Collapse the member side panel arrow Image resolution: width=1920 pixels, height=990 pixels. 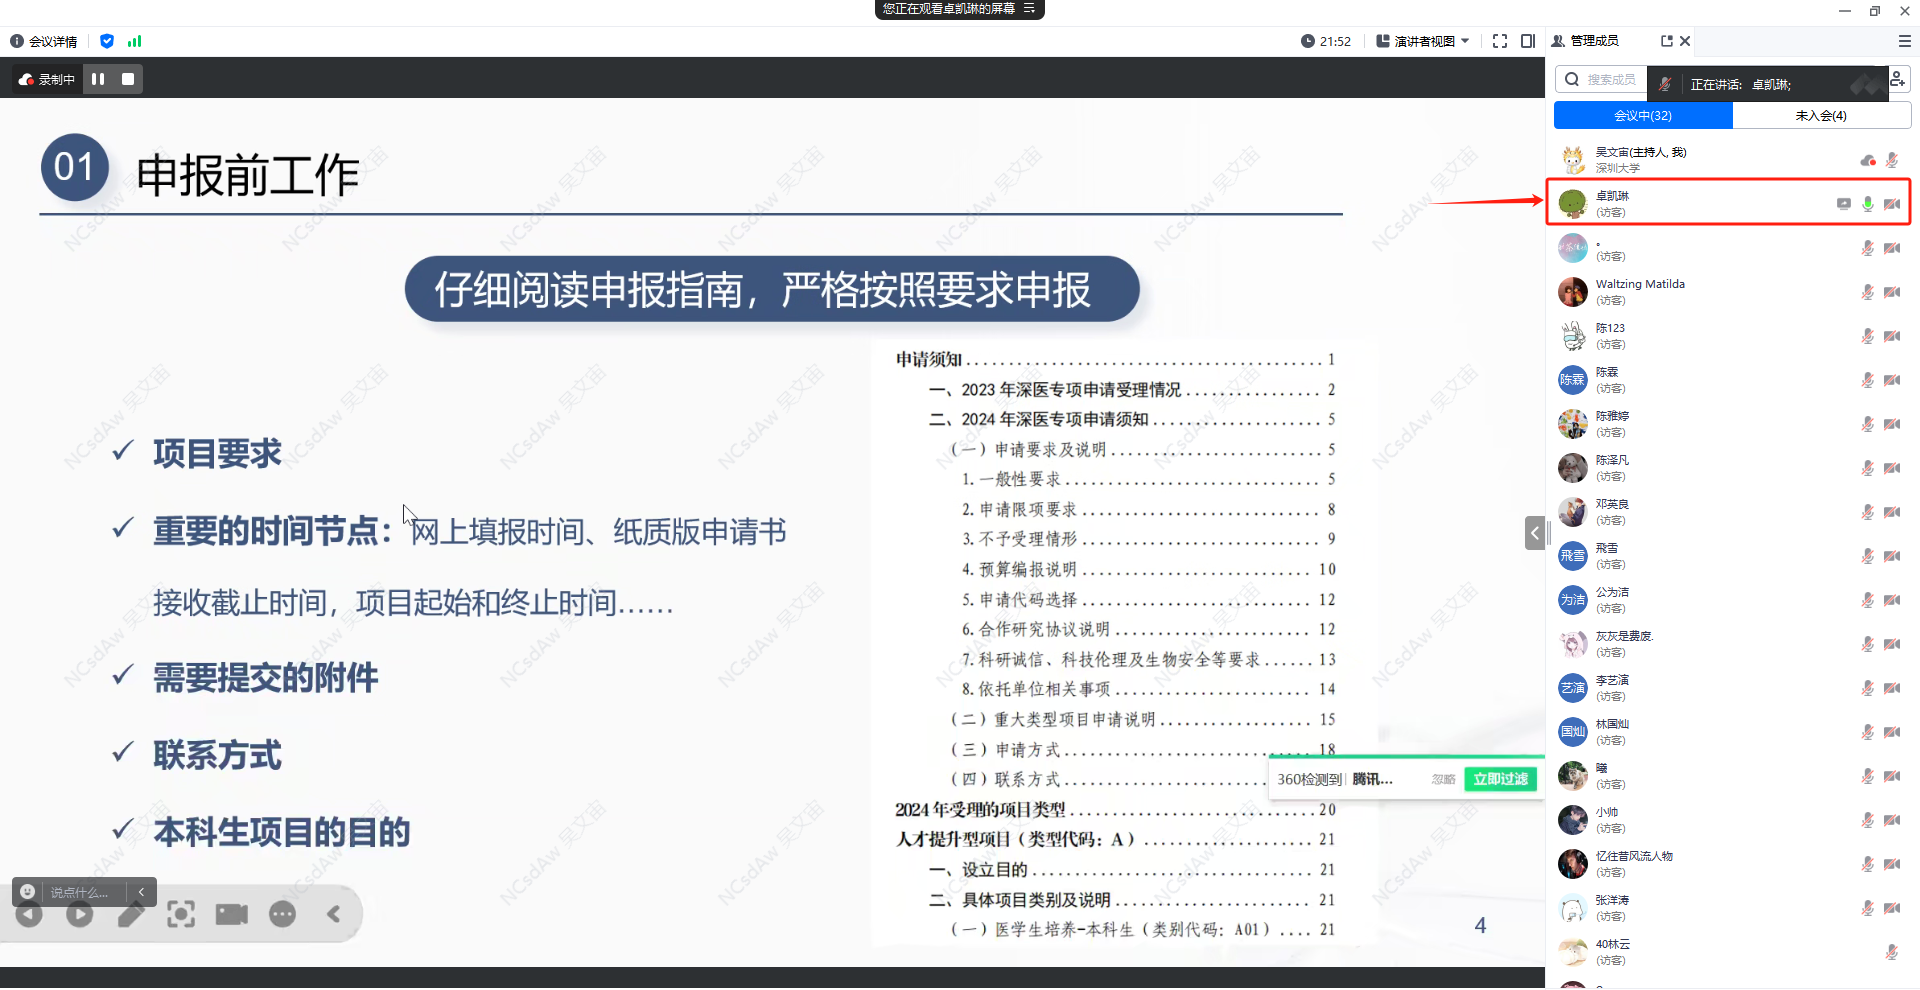[x=1534, y=533]
